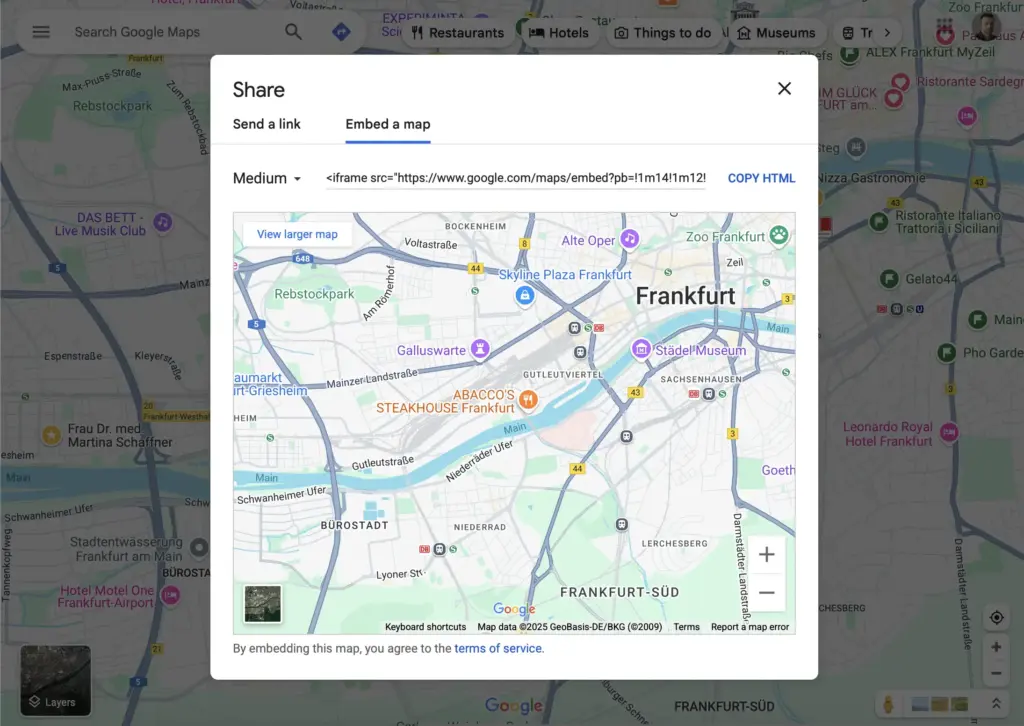Click the Directions icon
Viewport: 1024px width, 726px height.
pos(341,31)
